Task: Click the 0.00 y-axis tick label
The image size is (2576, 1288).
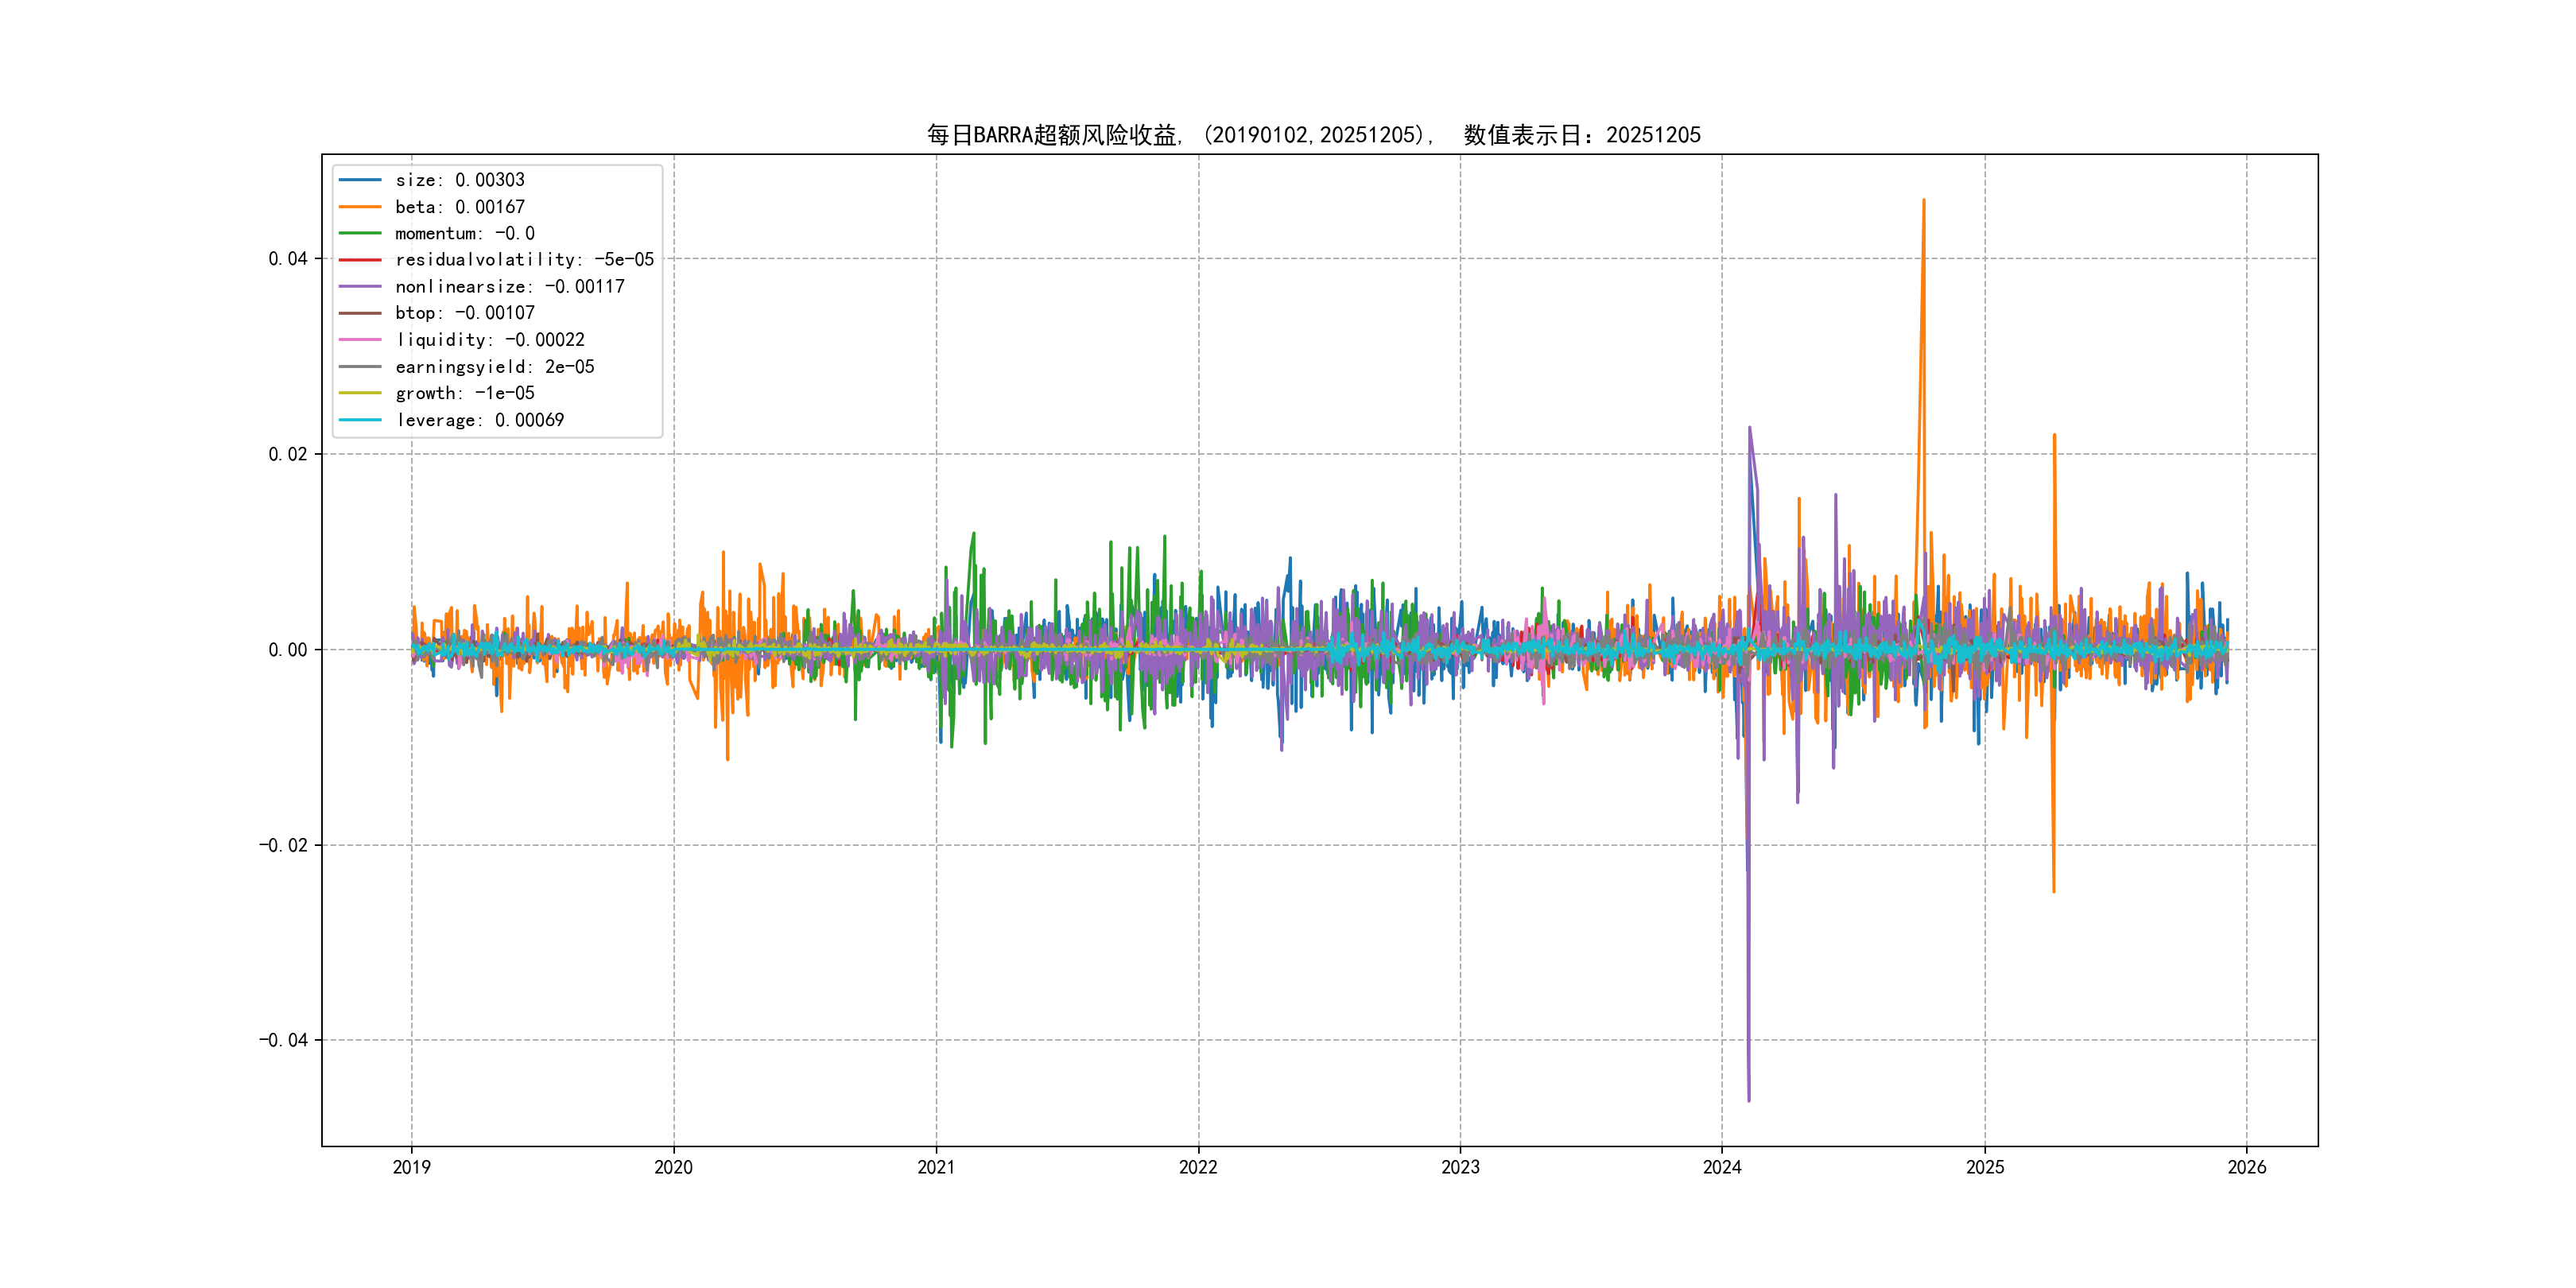Action: 287,650
